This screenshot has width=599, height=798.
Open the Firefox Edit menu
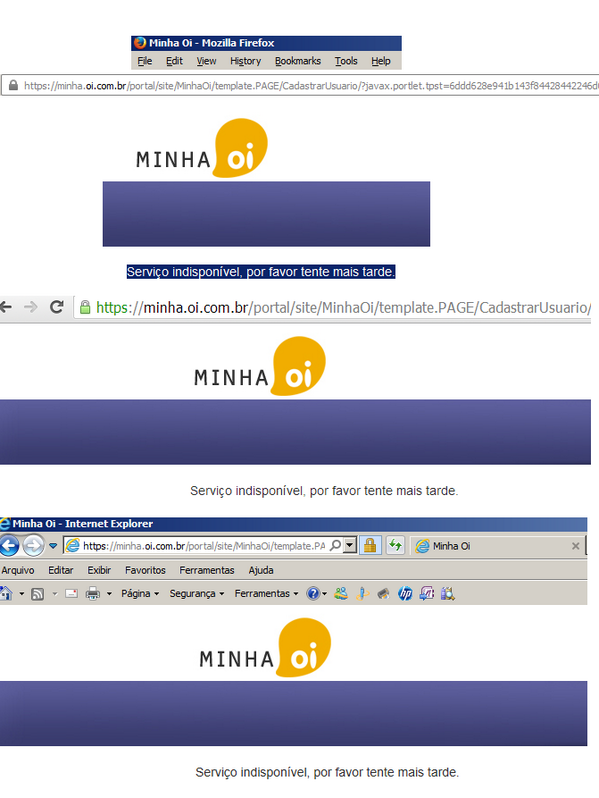pyautogui.click(x=174, y=61)
